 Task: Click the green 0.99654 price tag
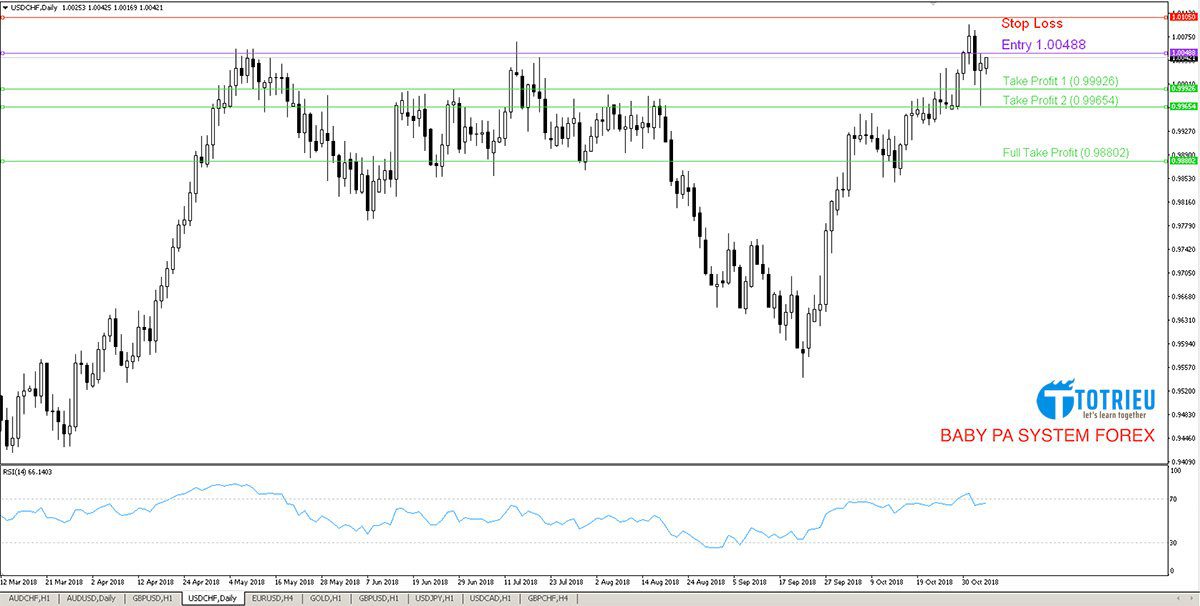[x=1182, y=106]
